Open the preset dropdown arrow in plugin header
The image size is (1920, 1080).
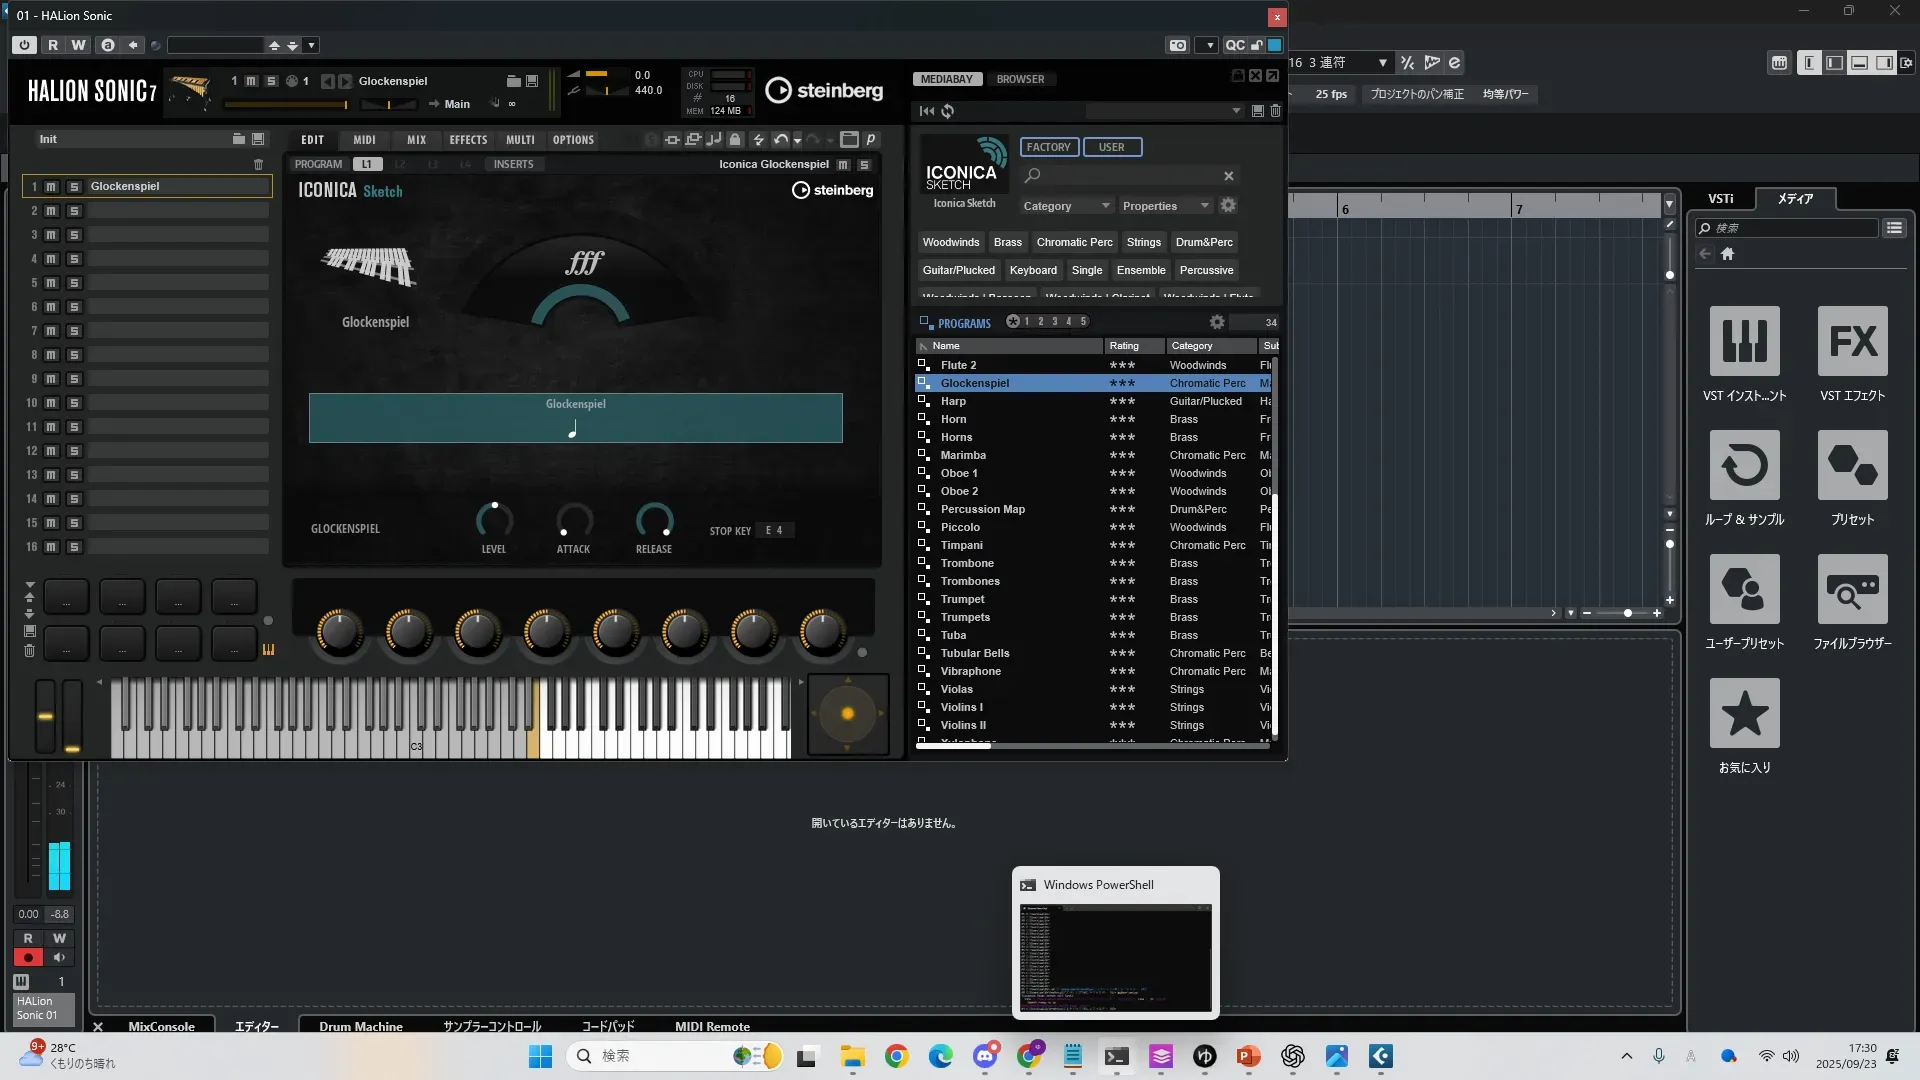[x=312, y=45]
